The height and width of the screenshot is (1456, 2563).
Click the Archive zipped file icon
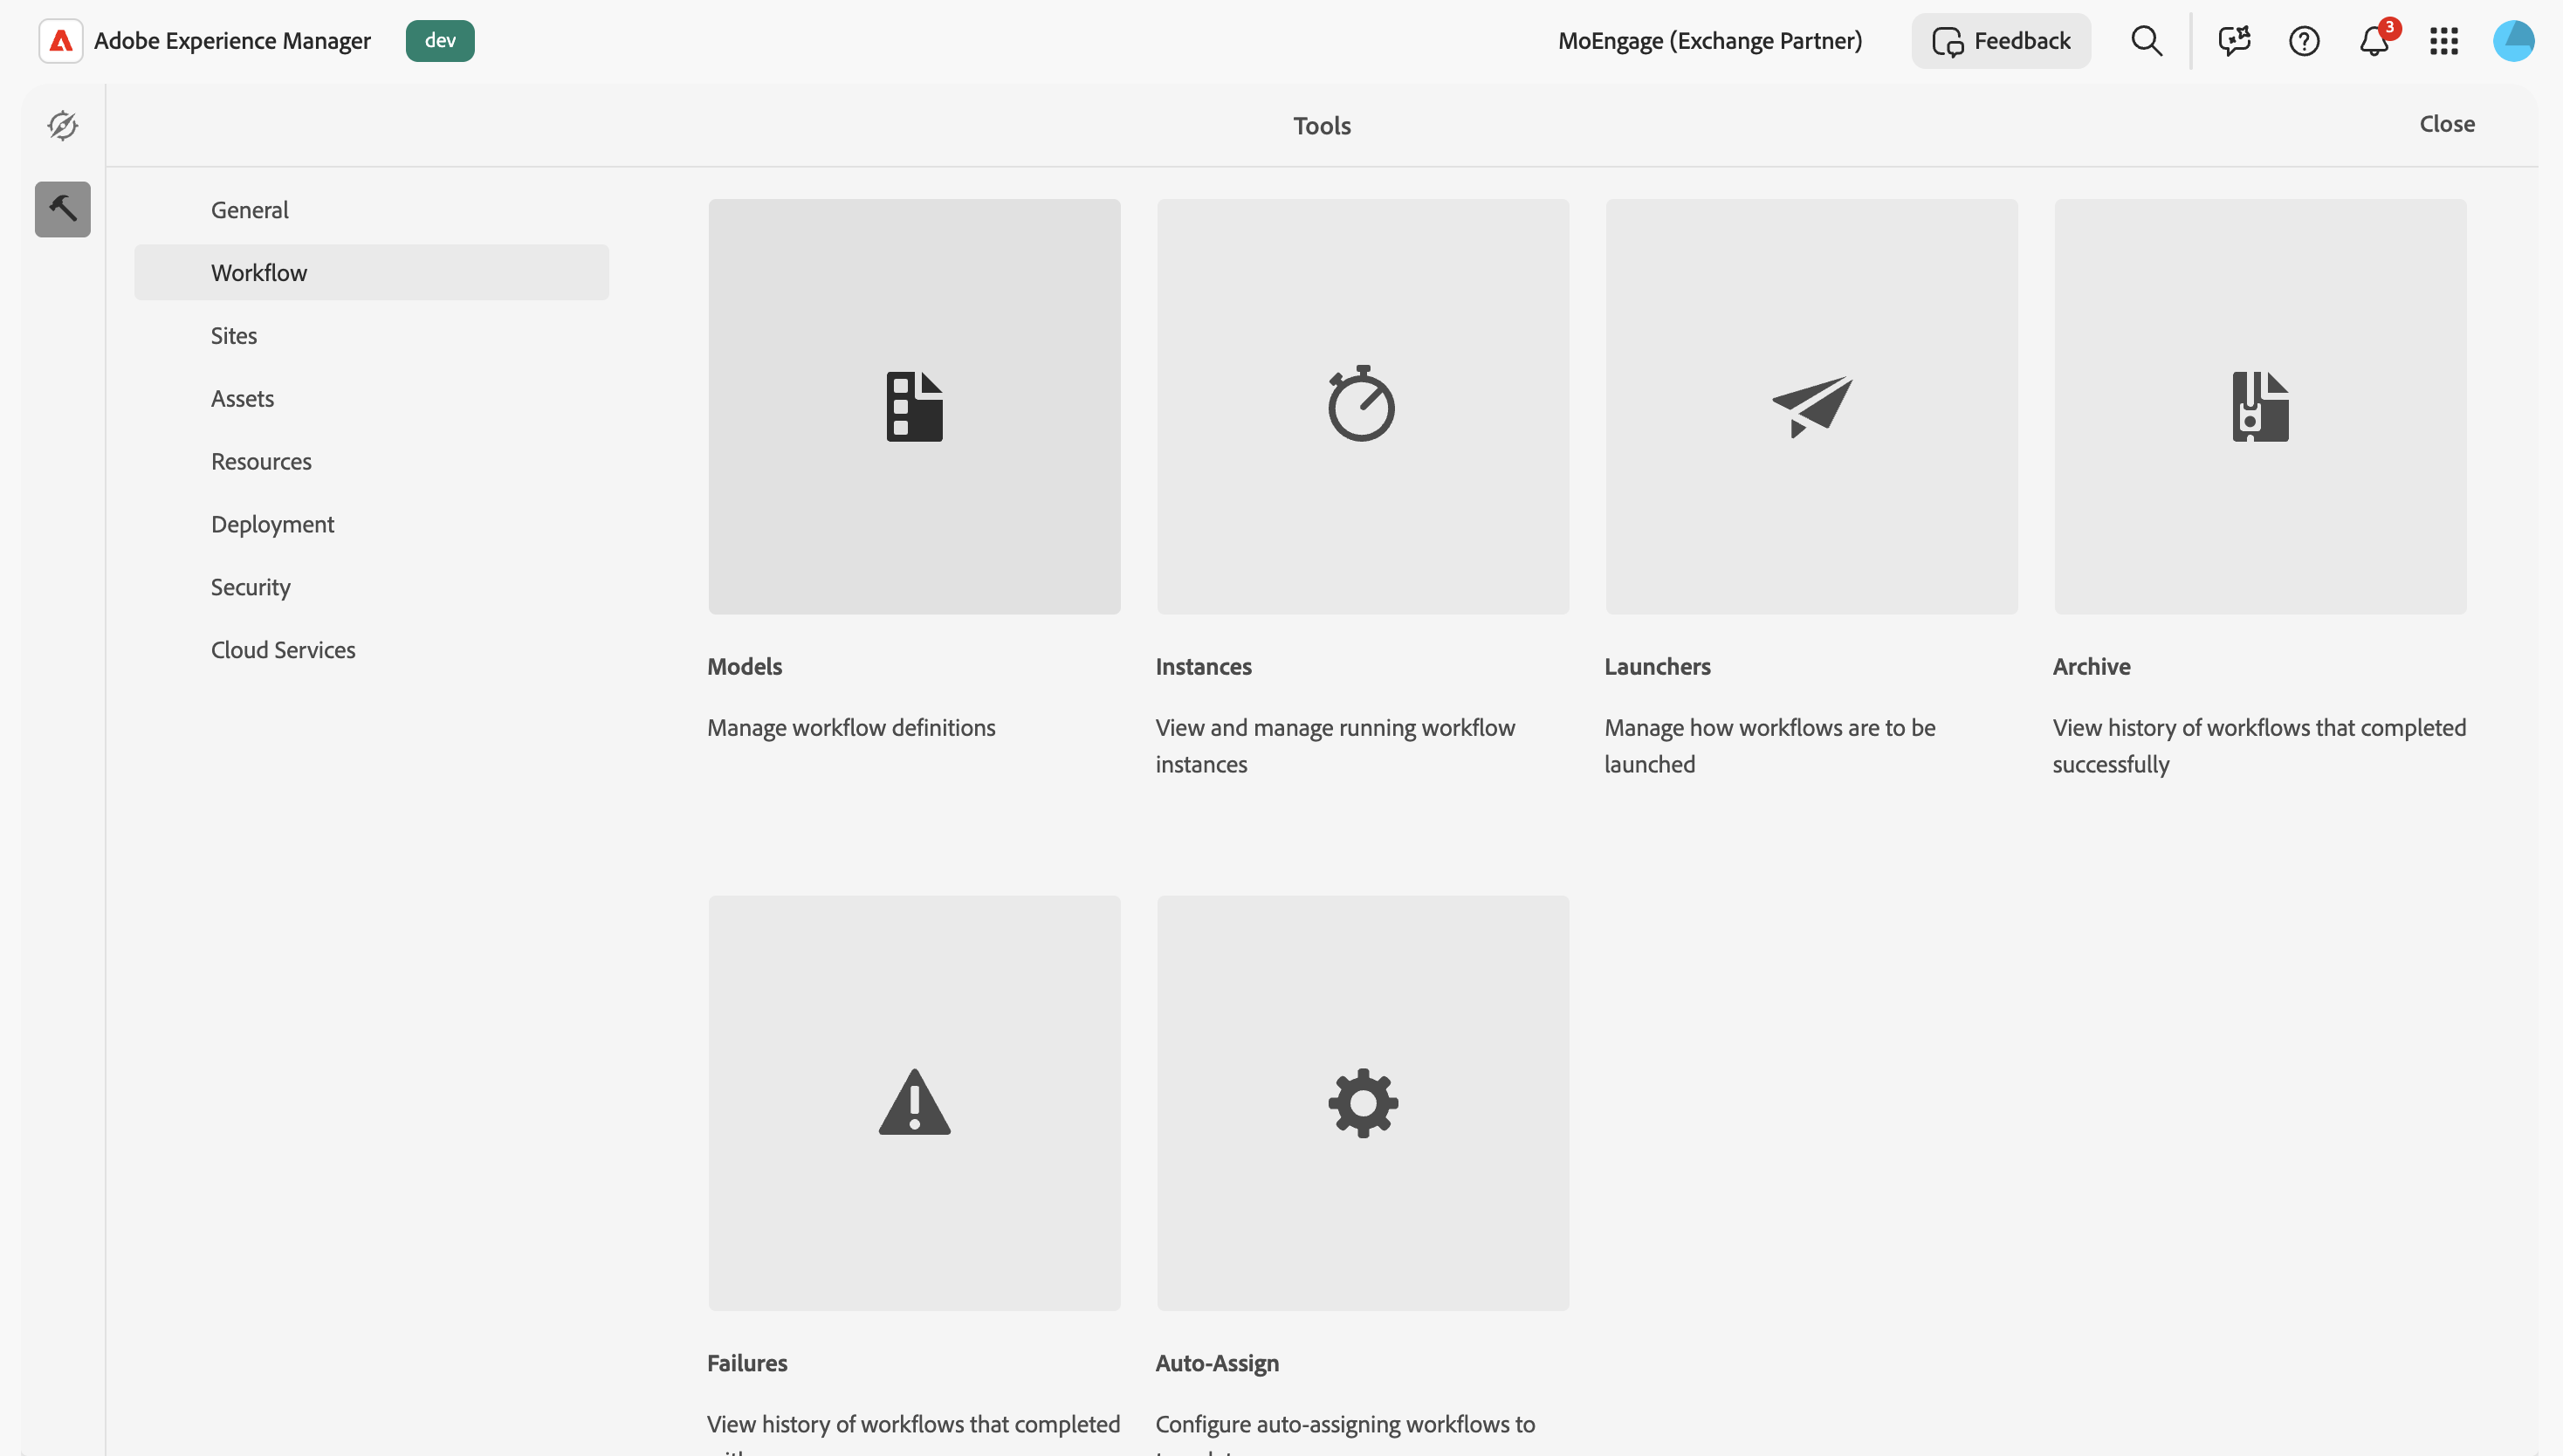tap(2260, 406)
